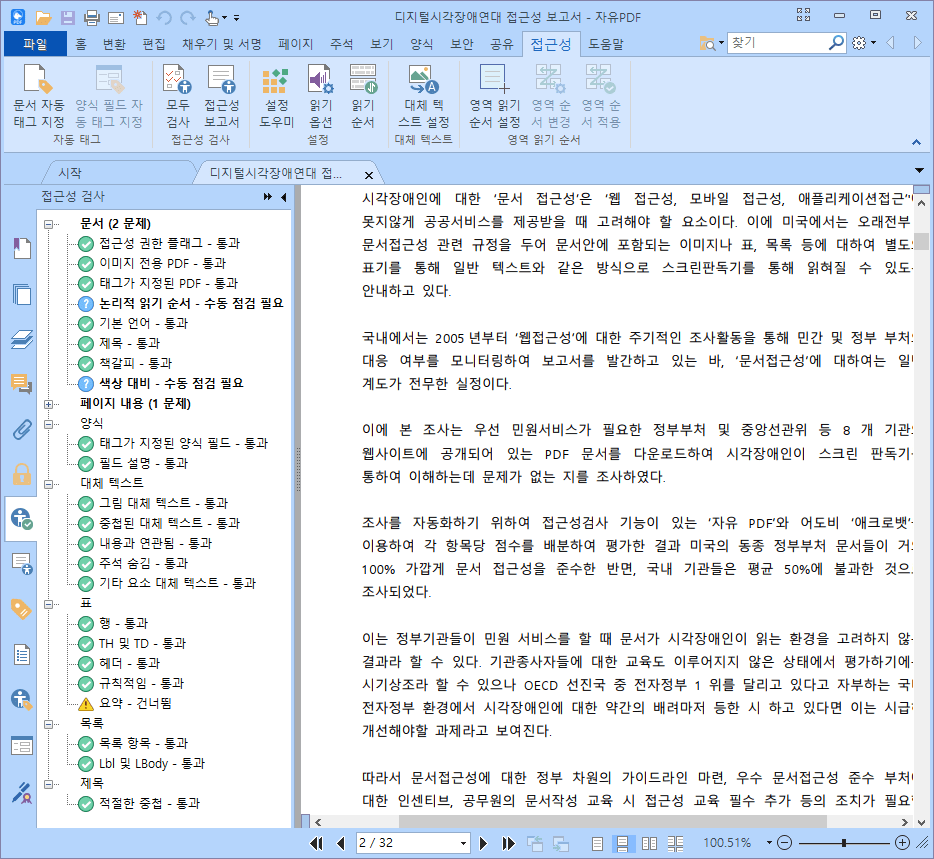This screenshot has width=934, height=859.
Task: Click the vertical scrollbar thumb
Action: [x=922, y=242]
